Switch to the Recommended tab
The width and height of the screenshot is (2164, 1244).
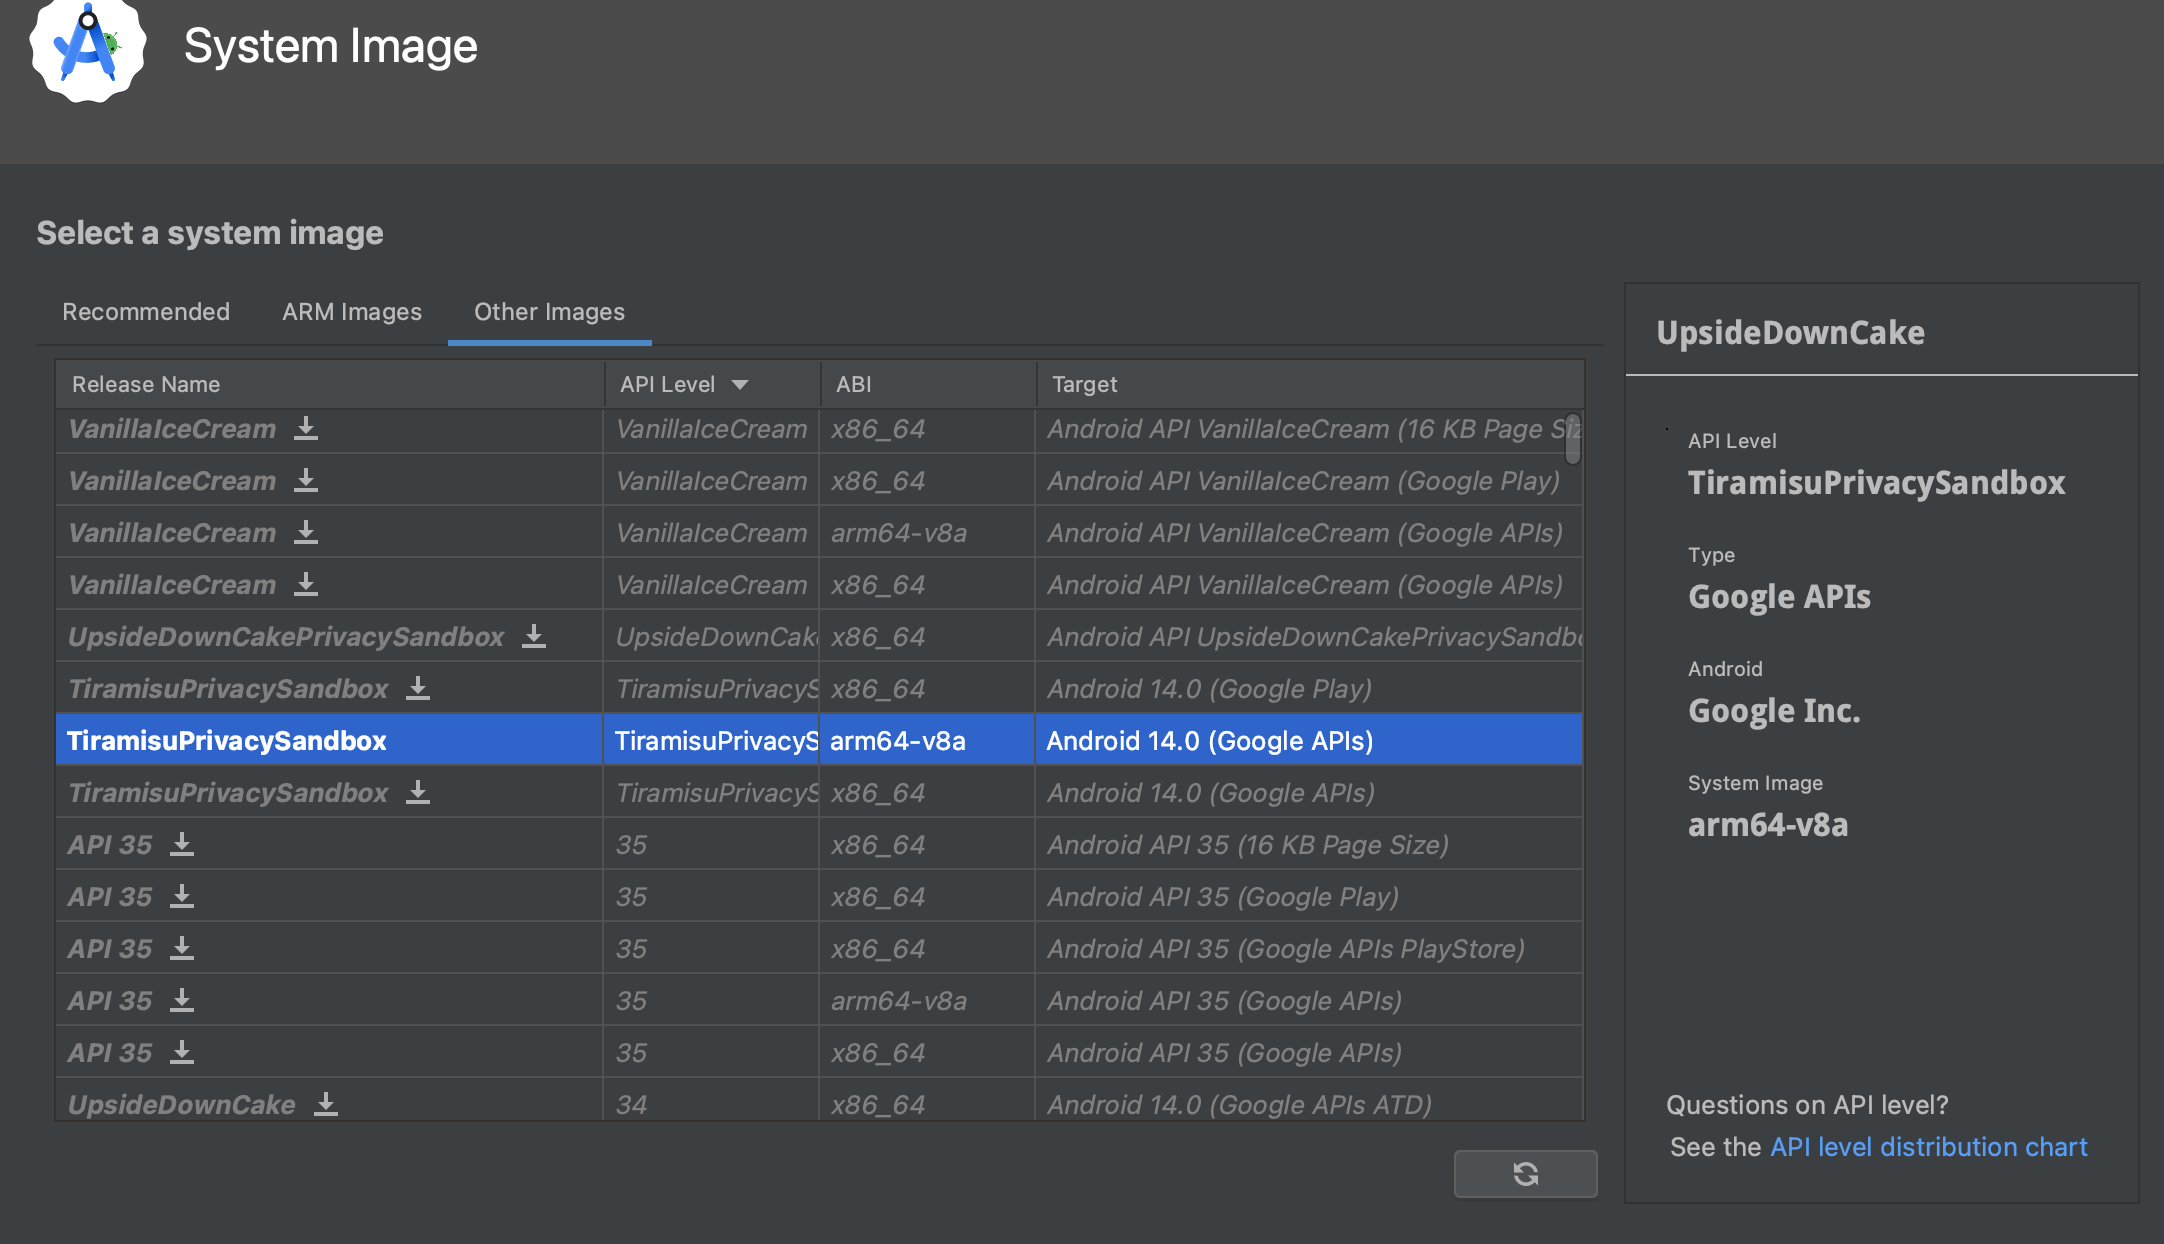146,312
